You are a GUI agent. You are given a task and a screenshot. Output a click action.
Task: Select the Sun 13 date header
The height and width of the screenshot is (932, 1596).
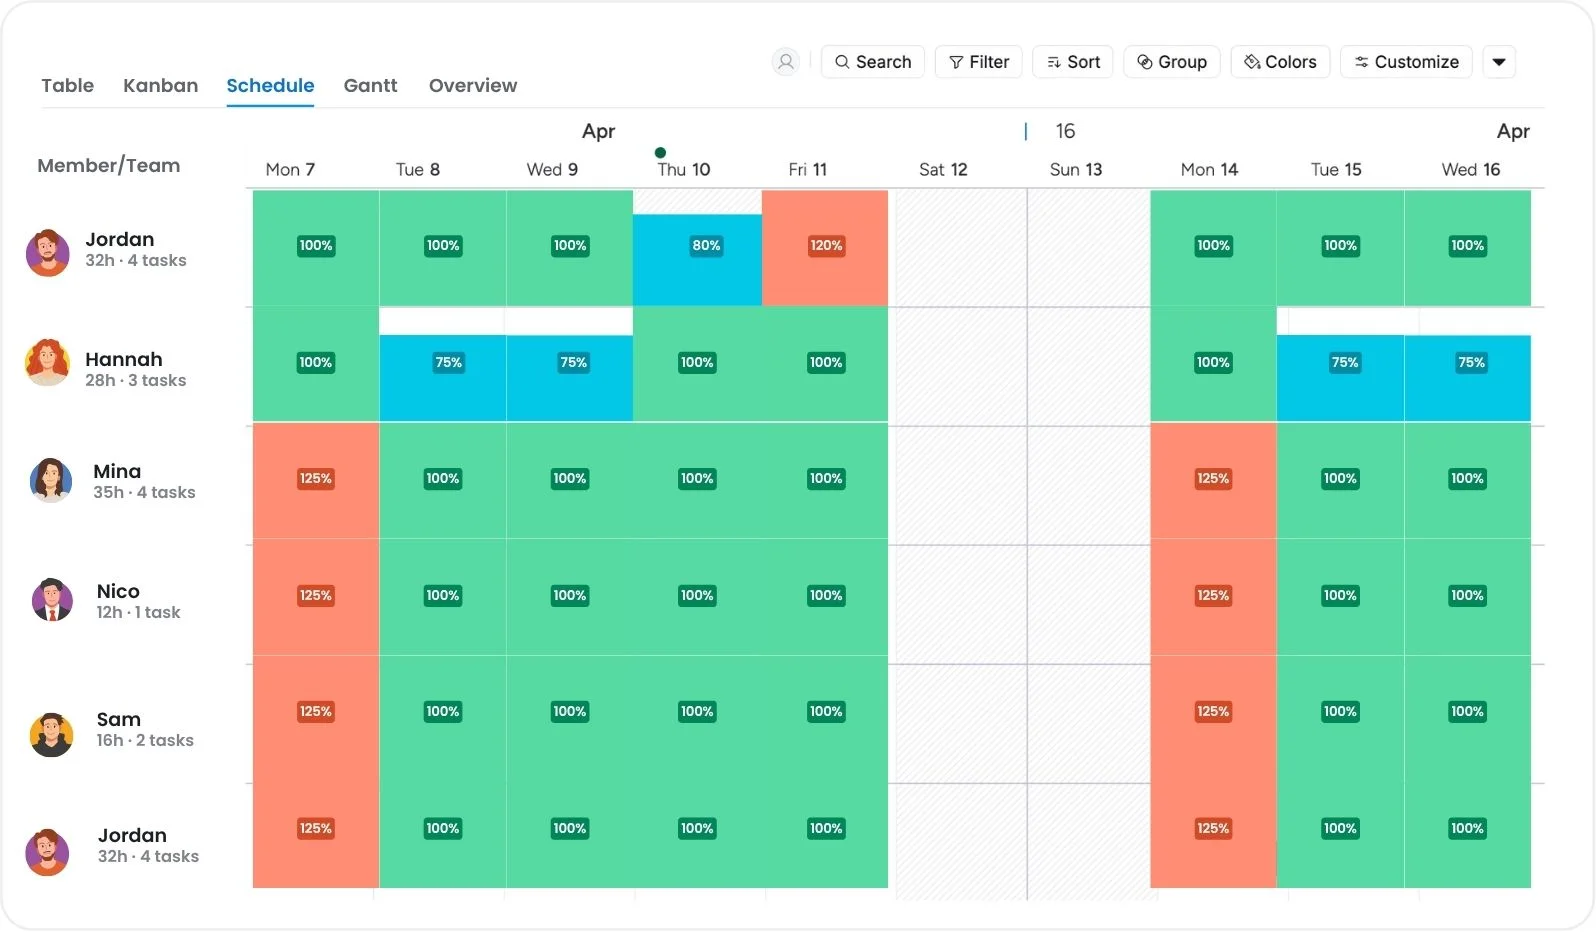click(1076, 170)
